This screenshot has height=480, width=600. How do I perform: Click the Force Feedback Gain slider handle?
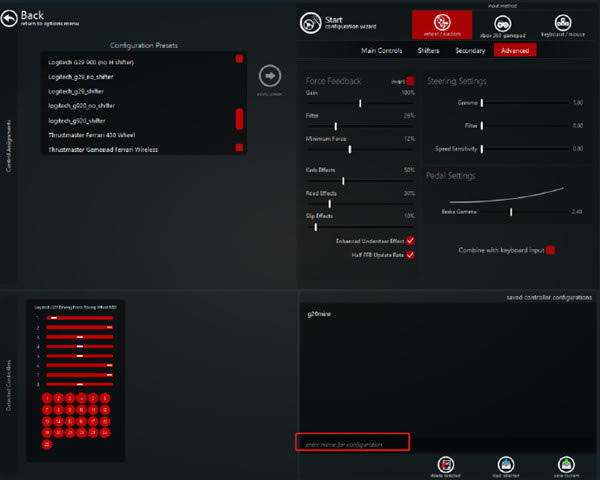tap(360, 103)
